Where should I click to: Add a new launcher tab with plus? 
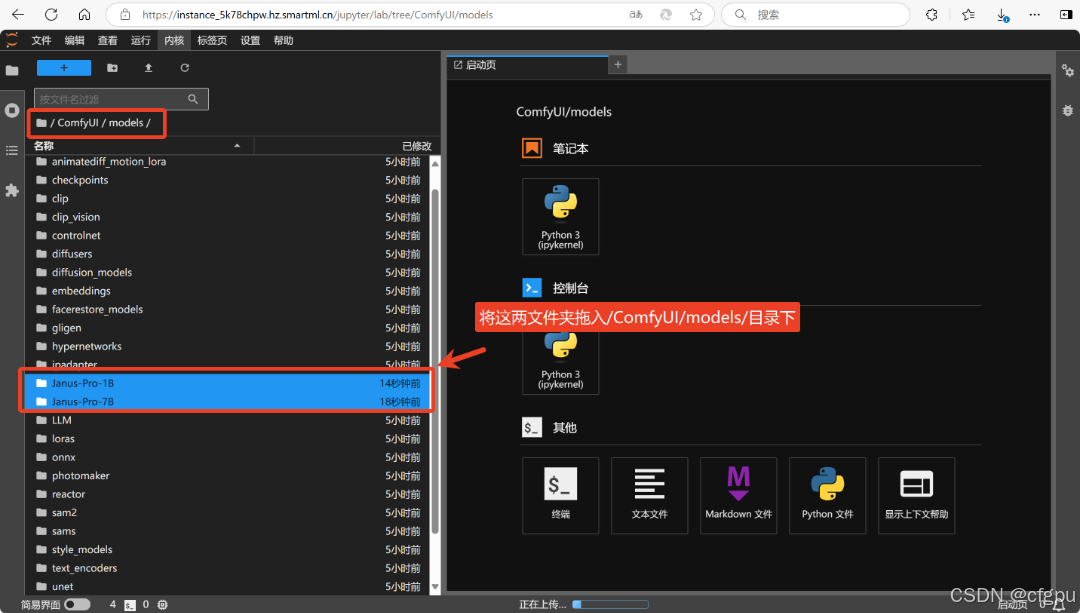(x=618, y=65)
